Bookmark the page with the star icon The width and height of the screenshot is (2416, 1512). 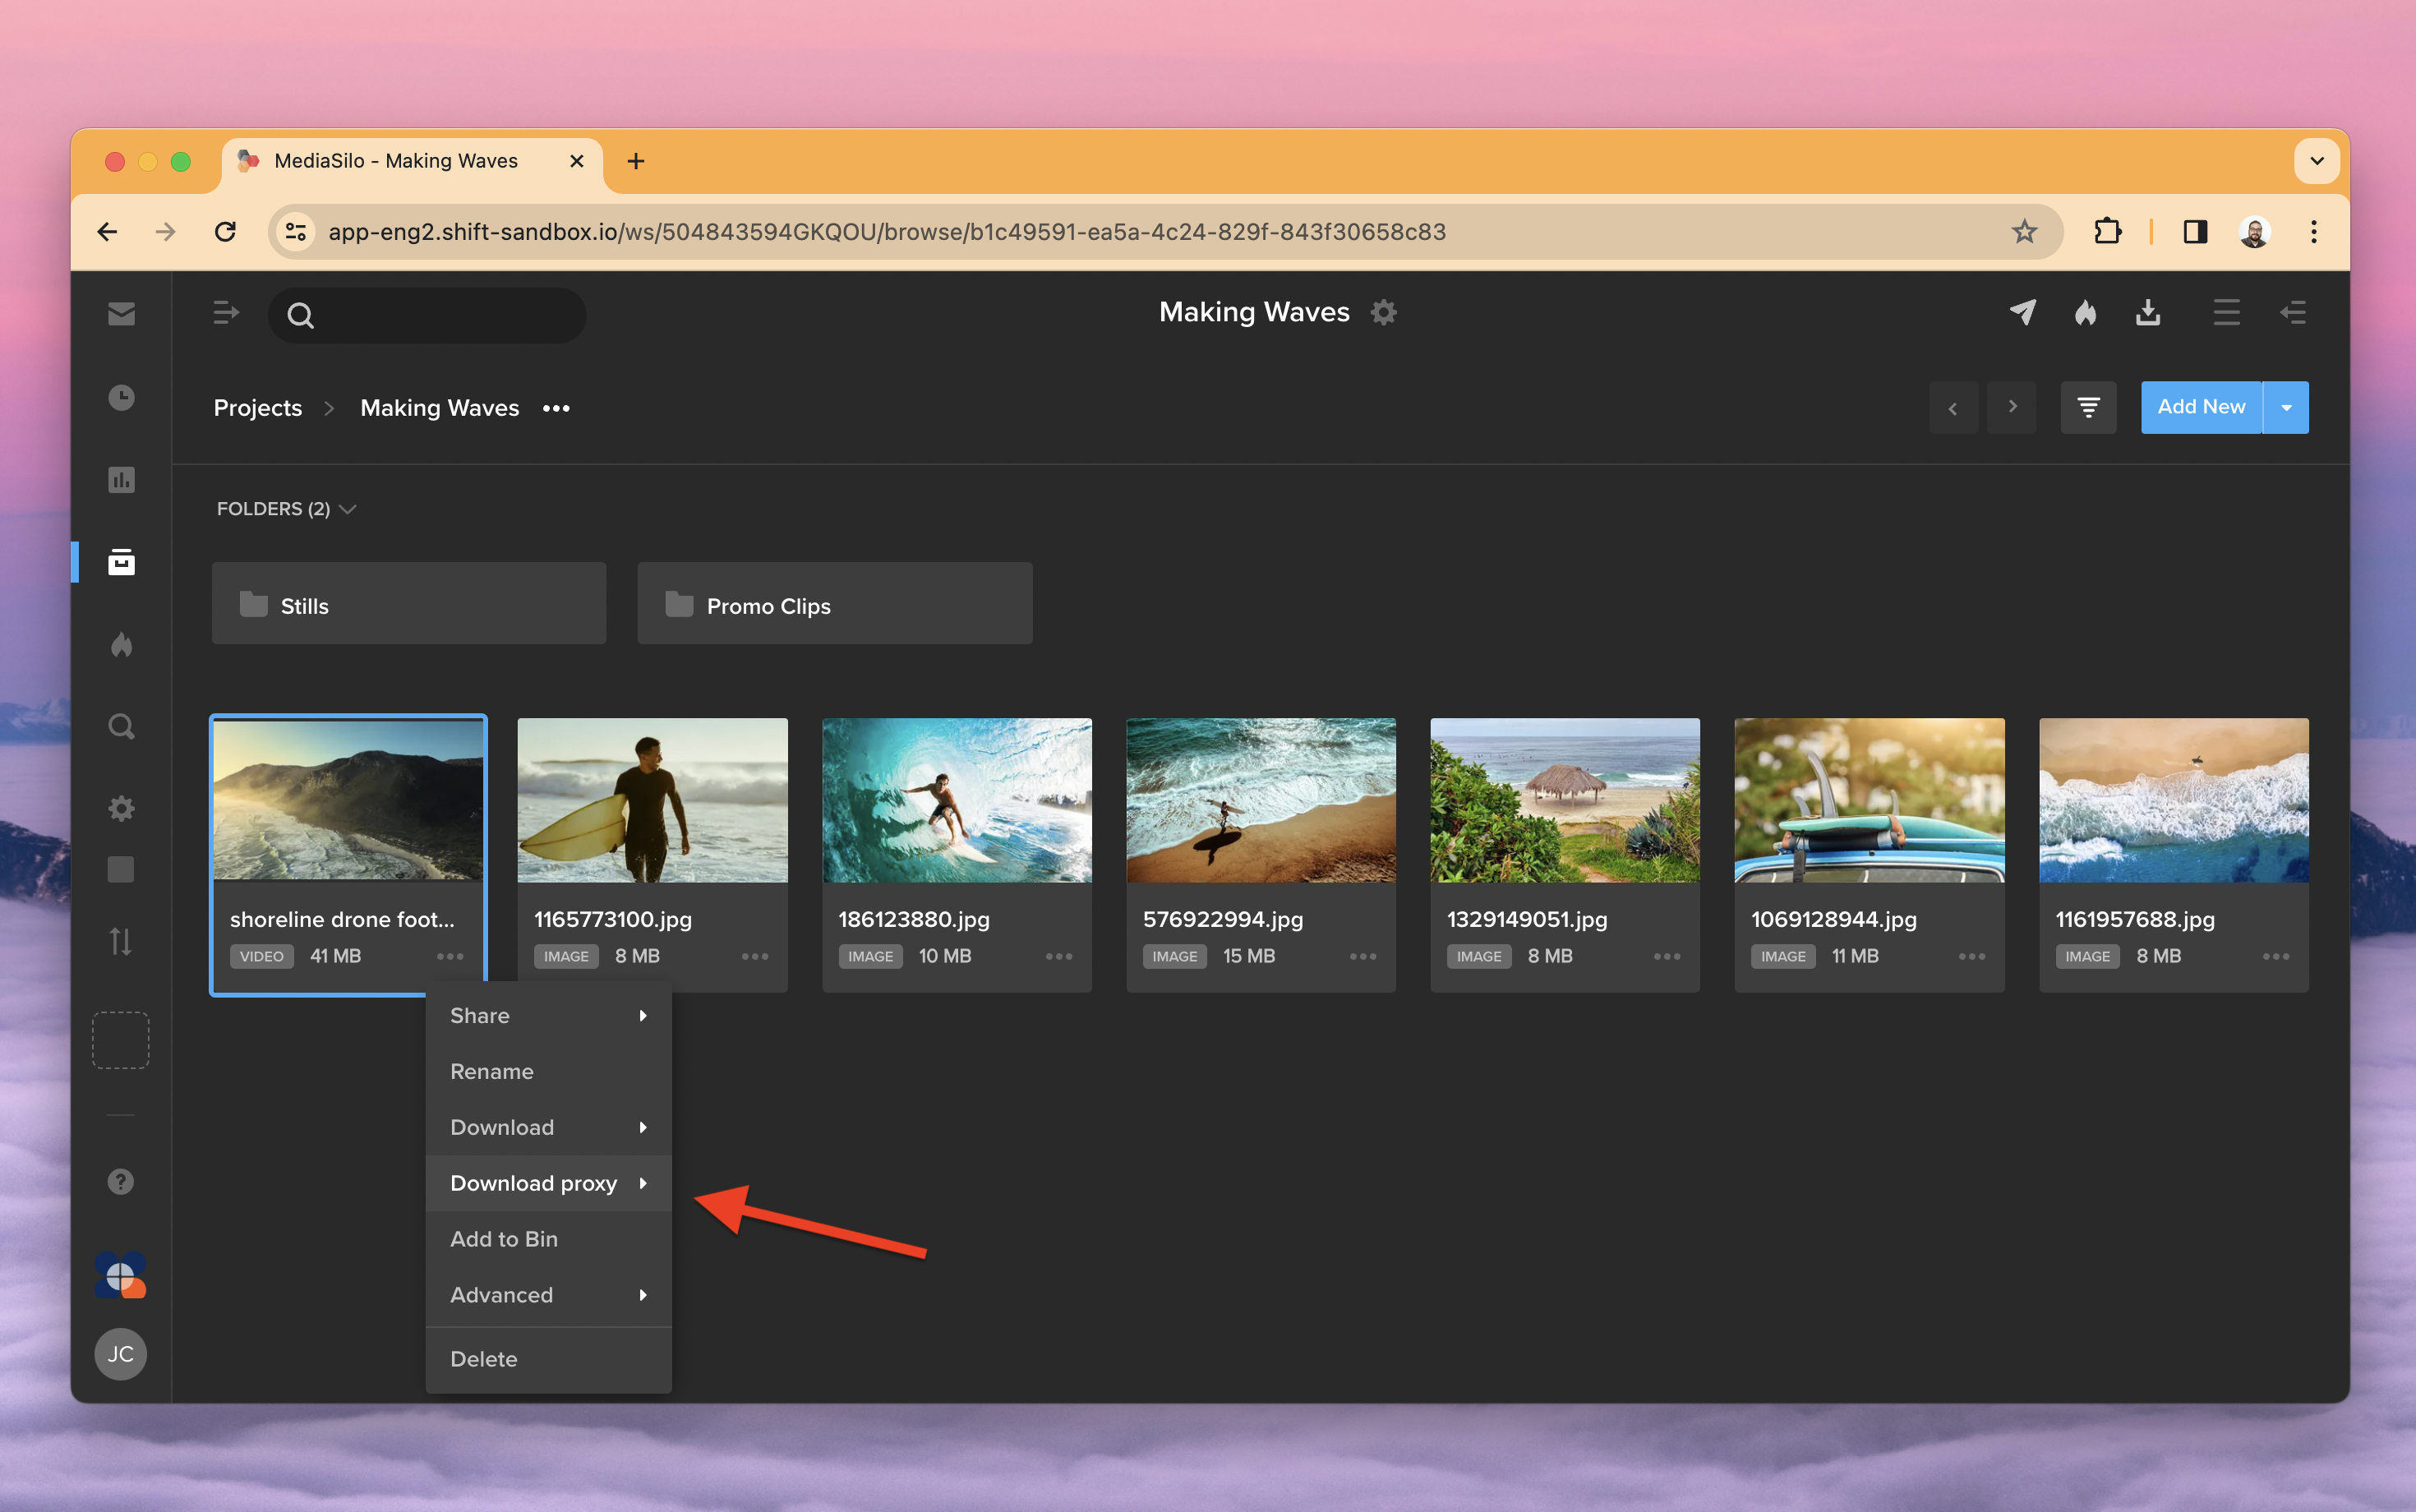tap(2024, 232)
